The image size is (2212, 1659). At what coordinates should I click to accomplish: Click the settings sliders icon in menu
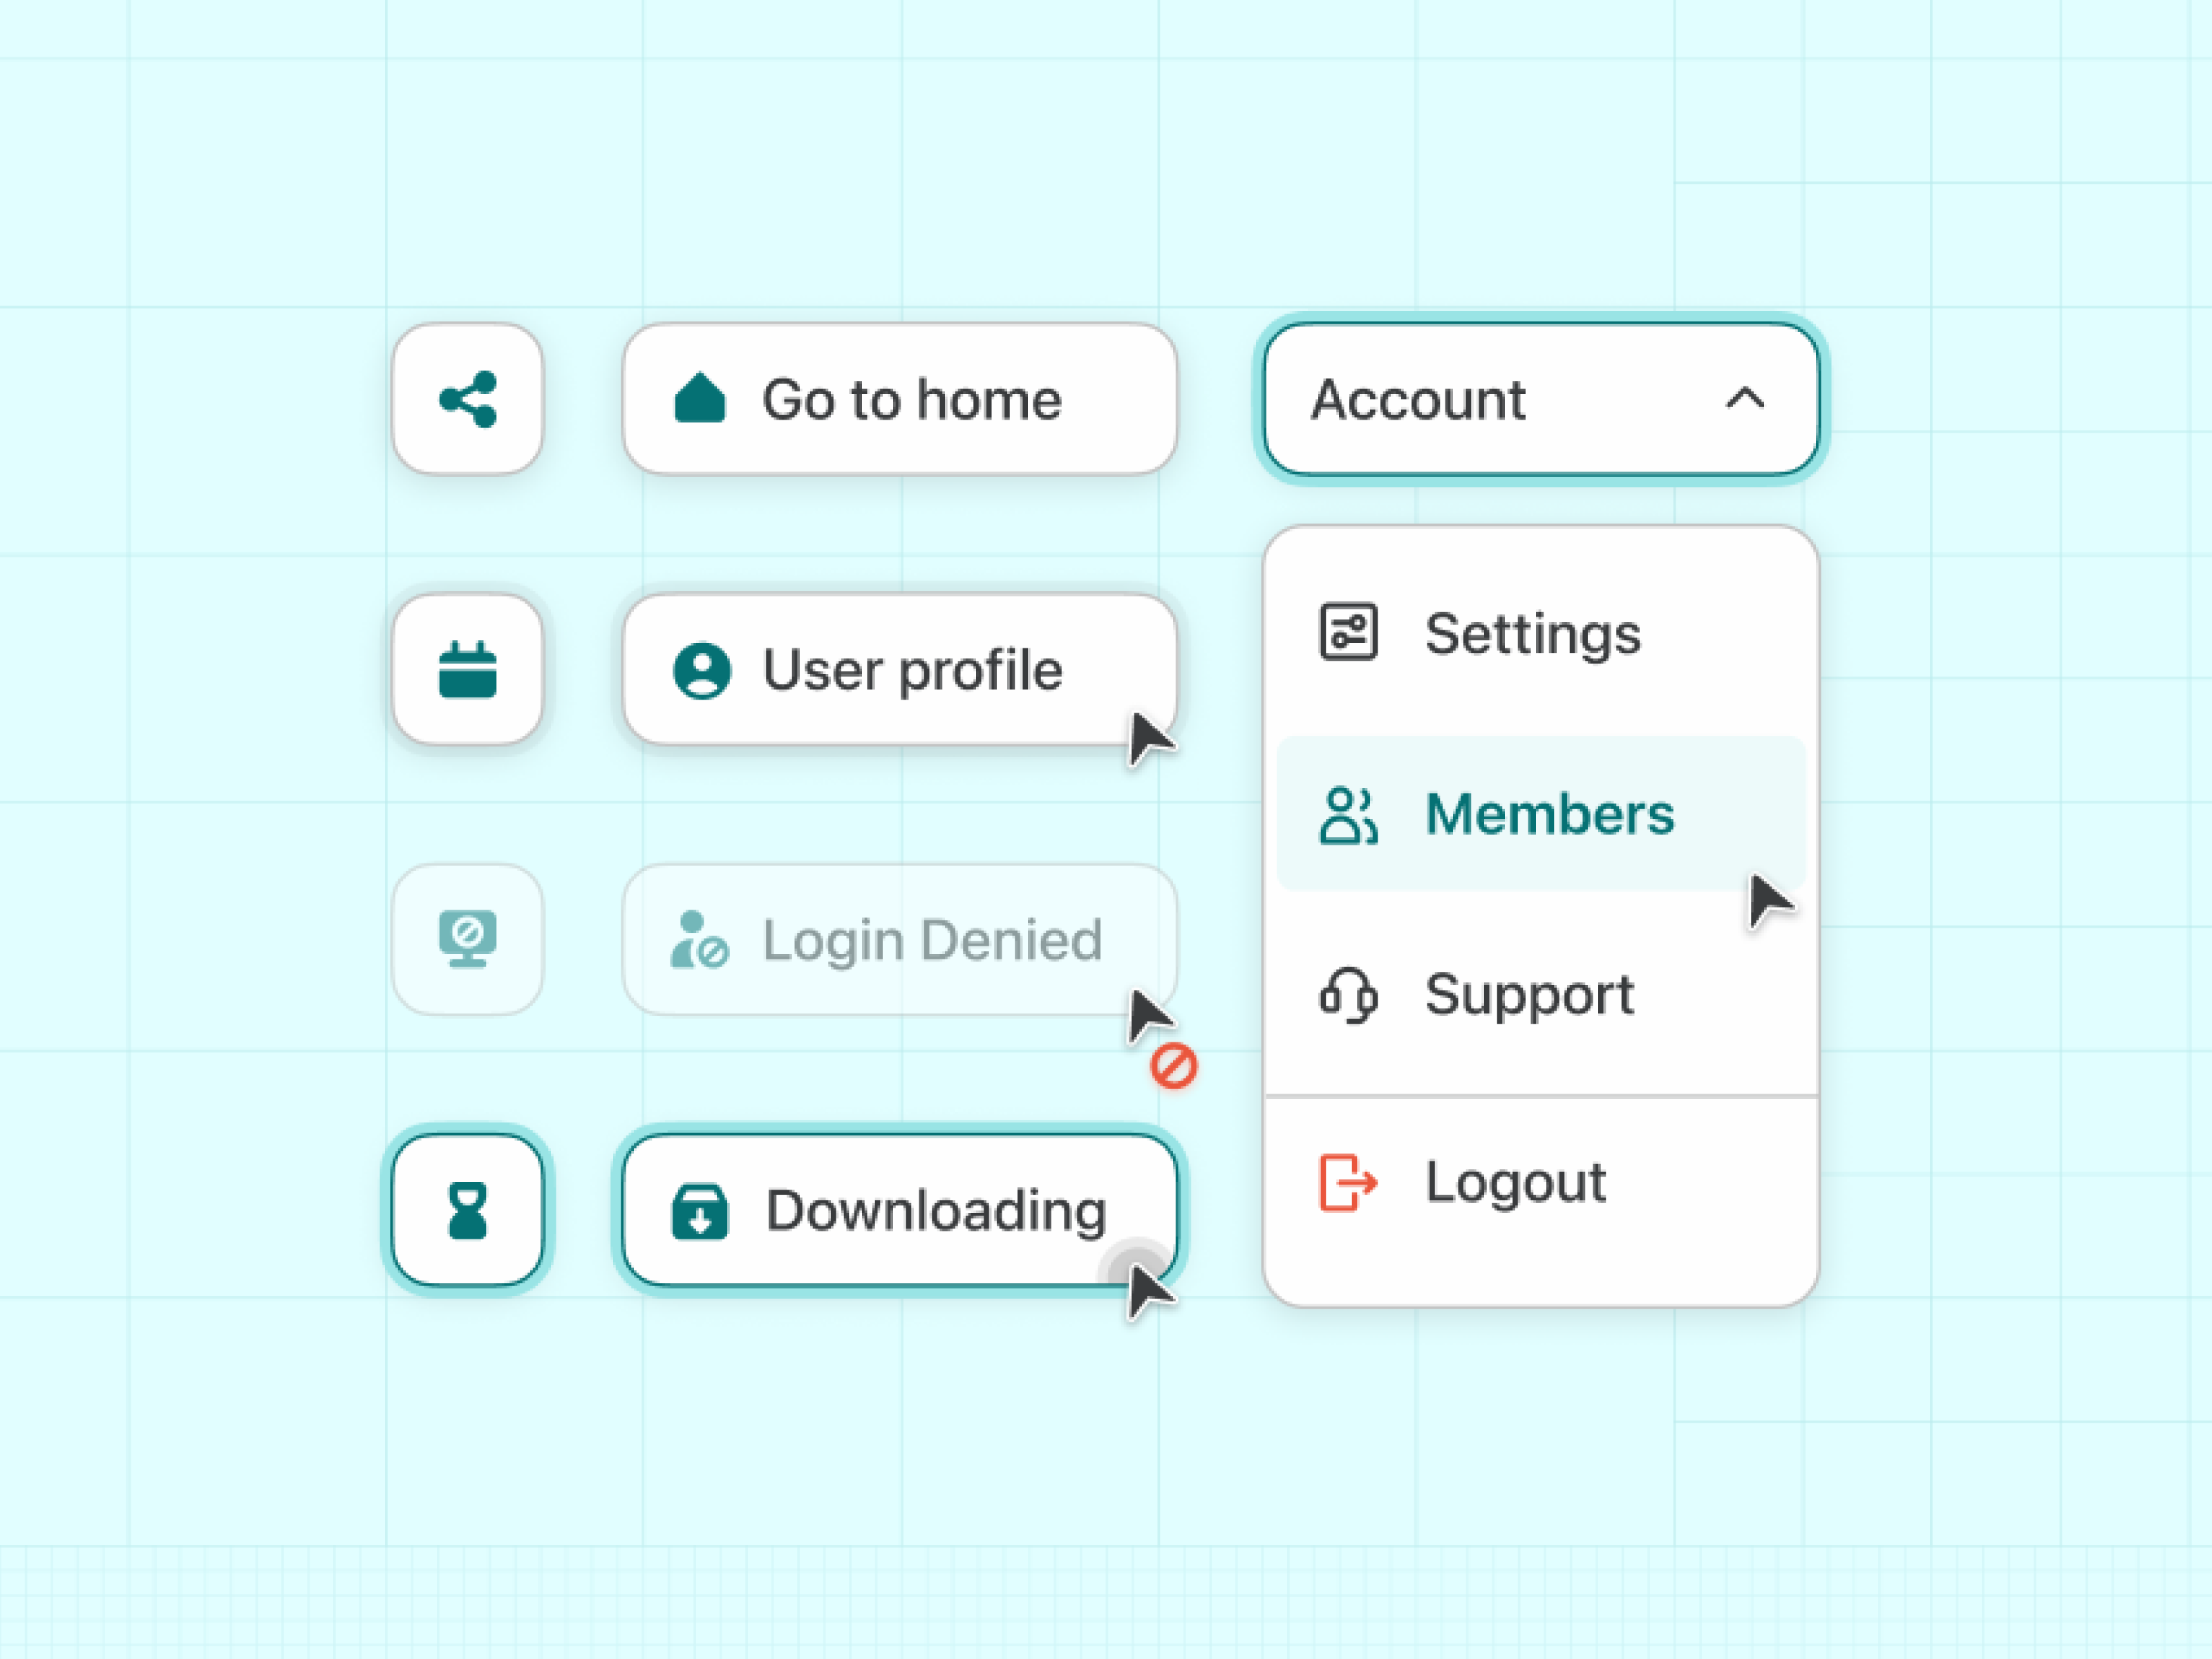[1349, 632]
